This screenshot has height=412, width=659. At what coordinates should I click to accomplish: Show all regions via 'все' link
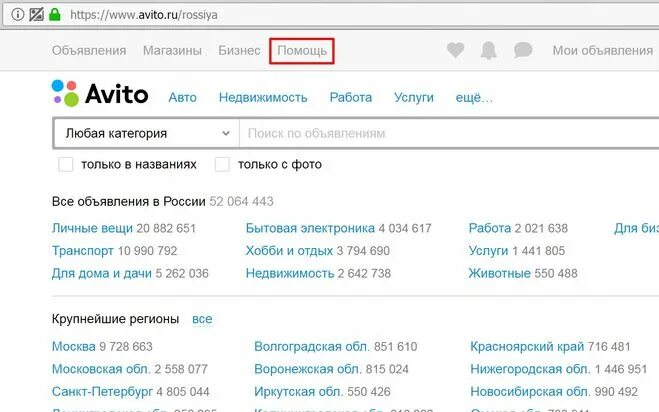pos(202,319)
